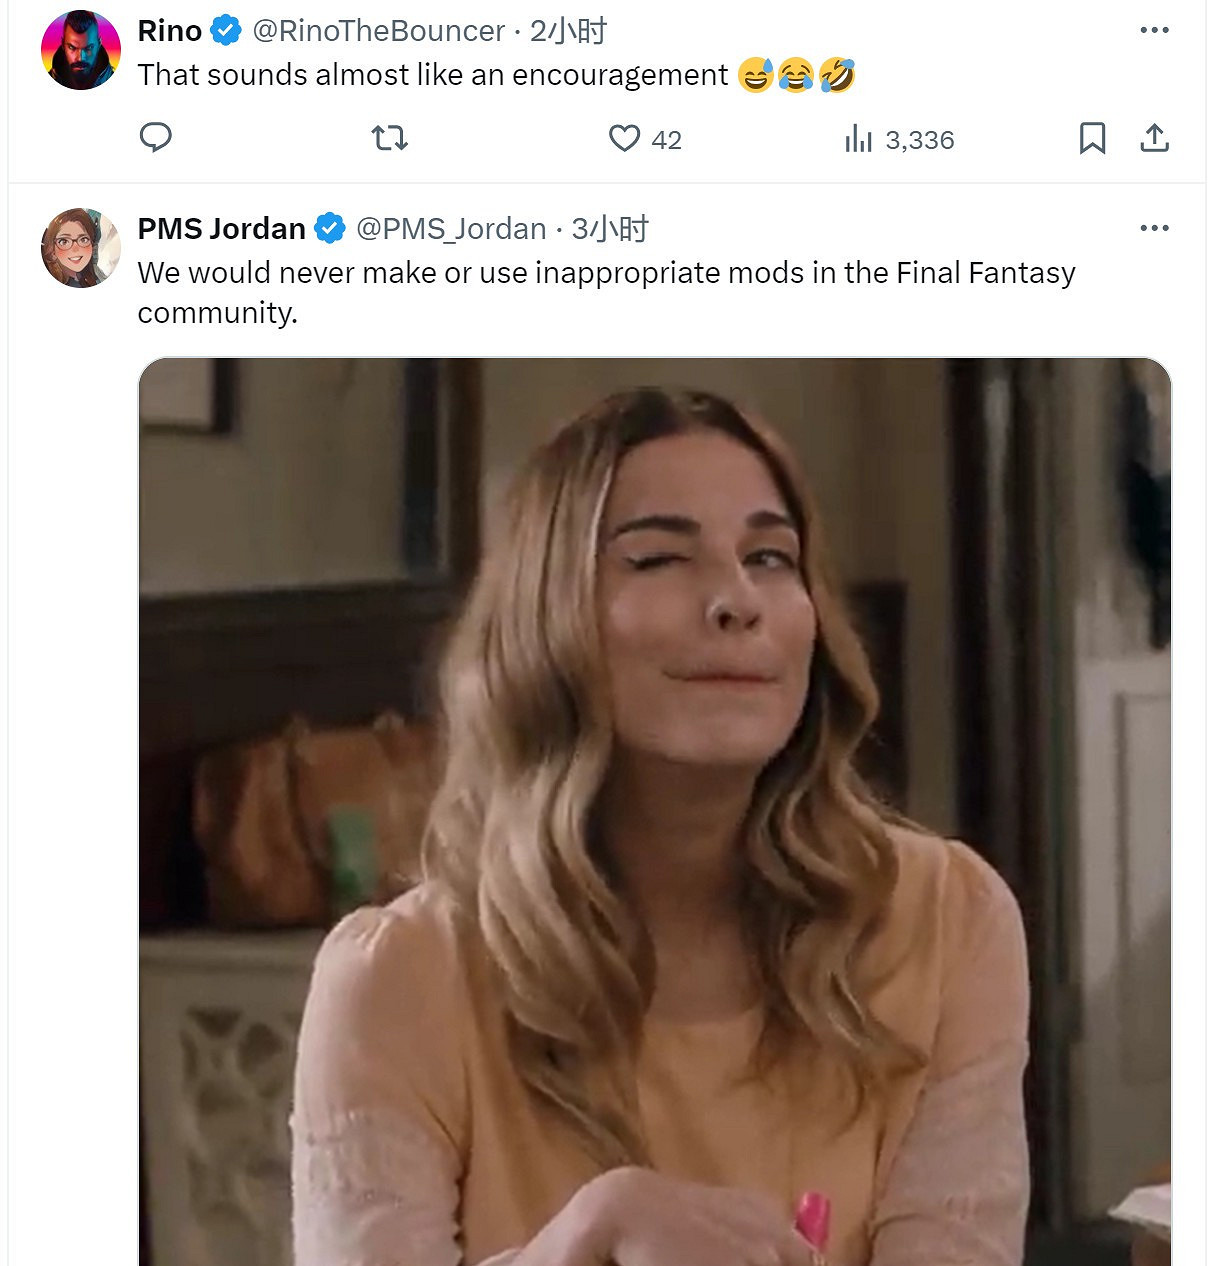Viewport: 1215px width, 1266px height.
Task: Open more options on PMS Jordan's tweet
Action: pyautogui.click(x=1154, y=228)
